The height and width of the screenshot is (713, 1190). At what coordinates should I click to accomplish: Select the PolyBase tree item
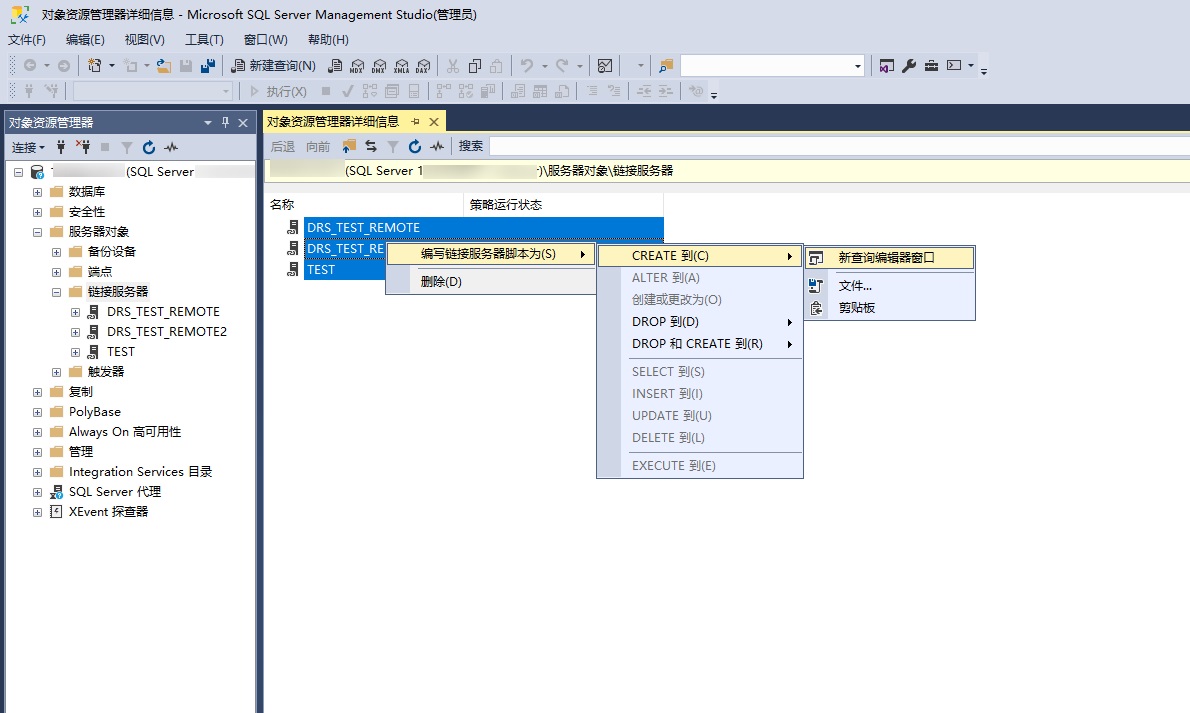[95, 412]
